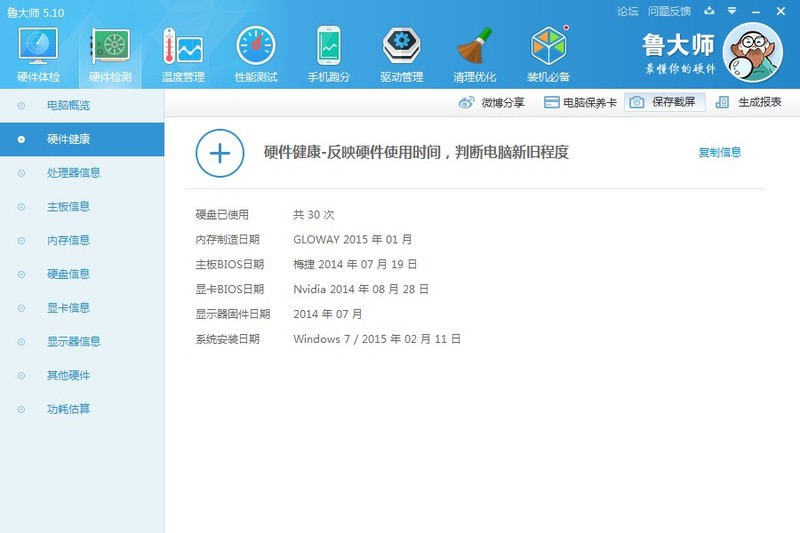
Task: Open 硬件体检 hardware checkup icon
Action: pos(38,45)
